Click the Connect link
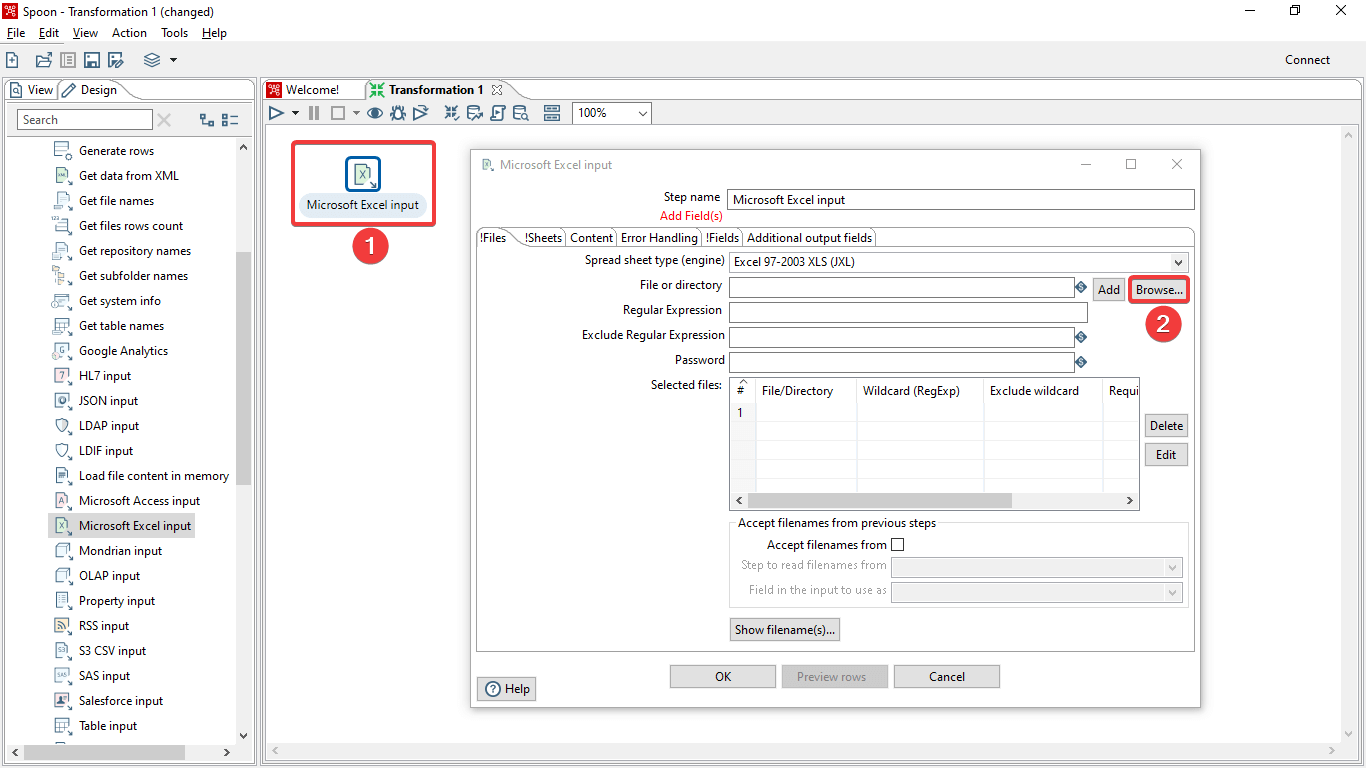This screenshot has height=768, width=1366. (1307, 60)
